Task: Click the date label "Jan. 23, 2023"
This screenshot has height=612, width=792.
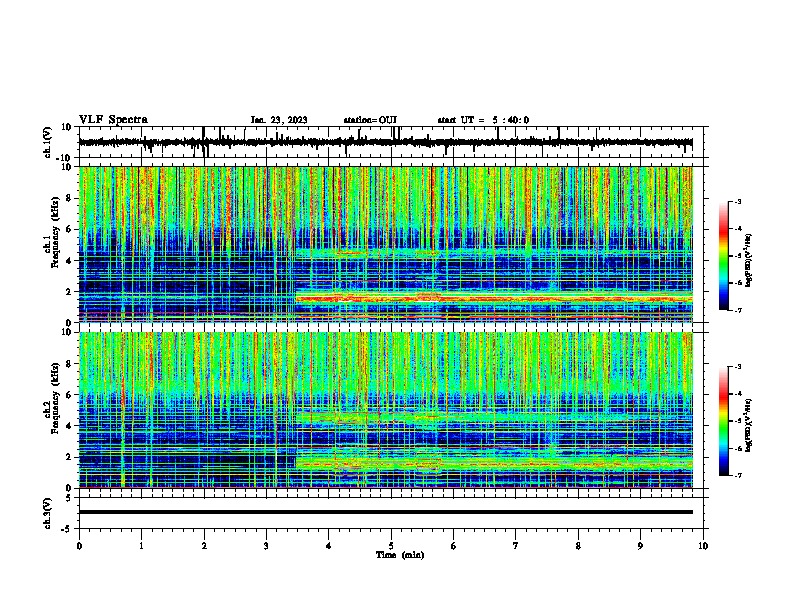Action: (x=279, y=120)
